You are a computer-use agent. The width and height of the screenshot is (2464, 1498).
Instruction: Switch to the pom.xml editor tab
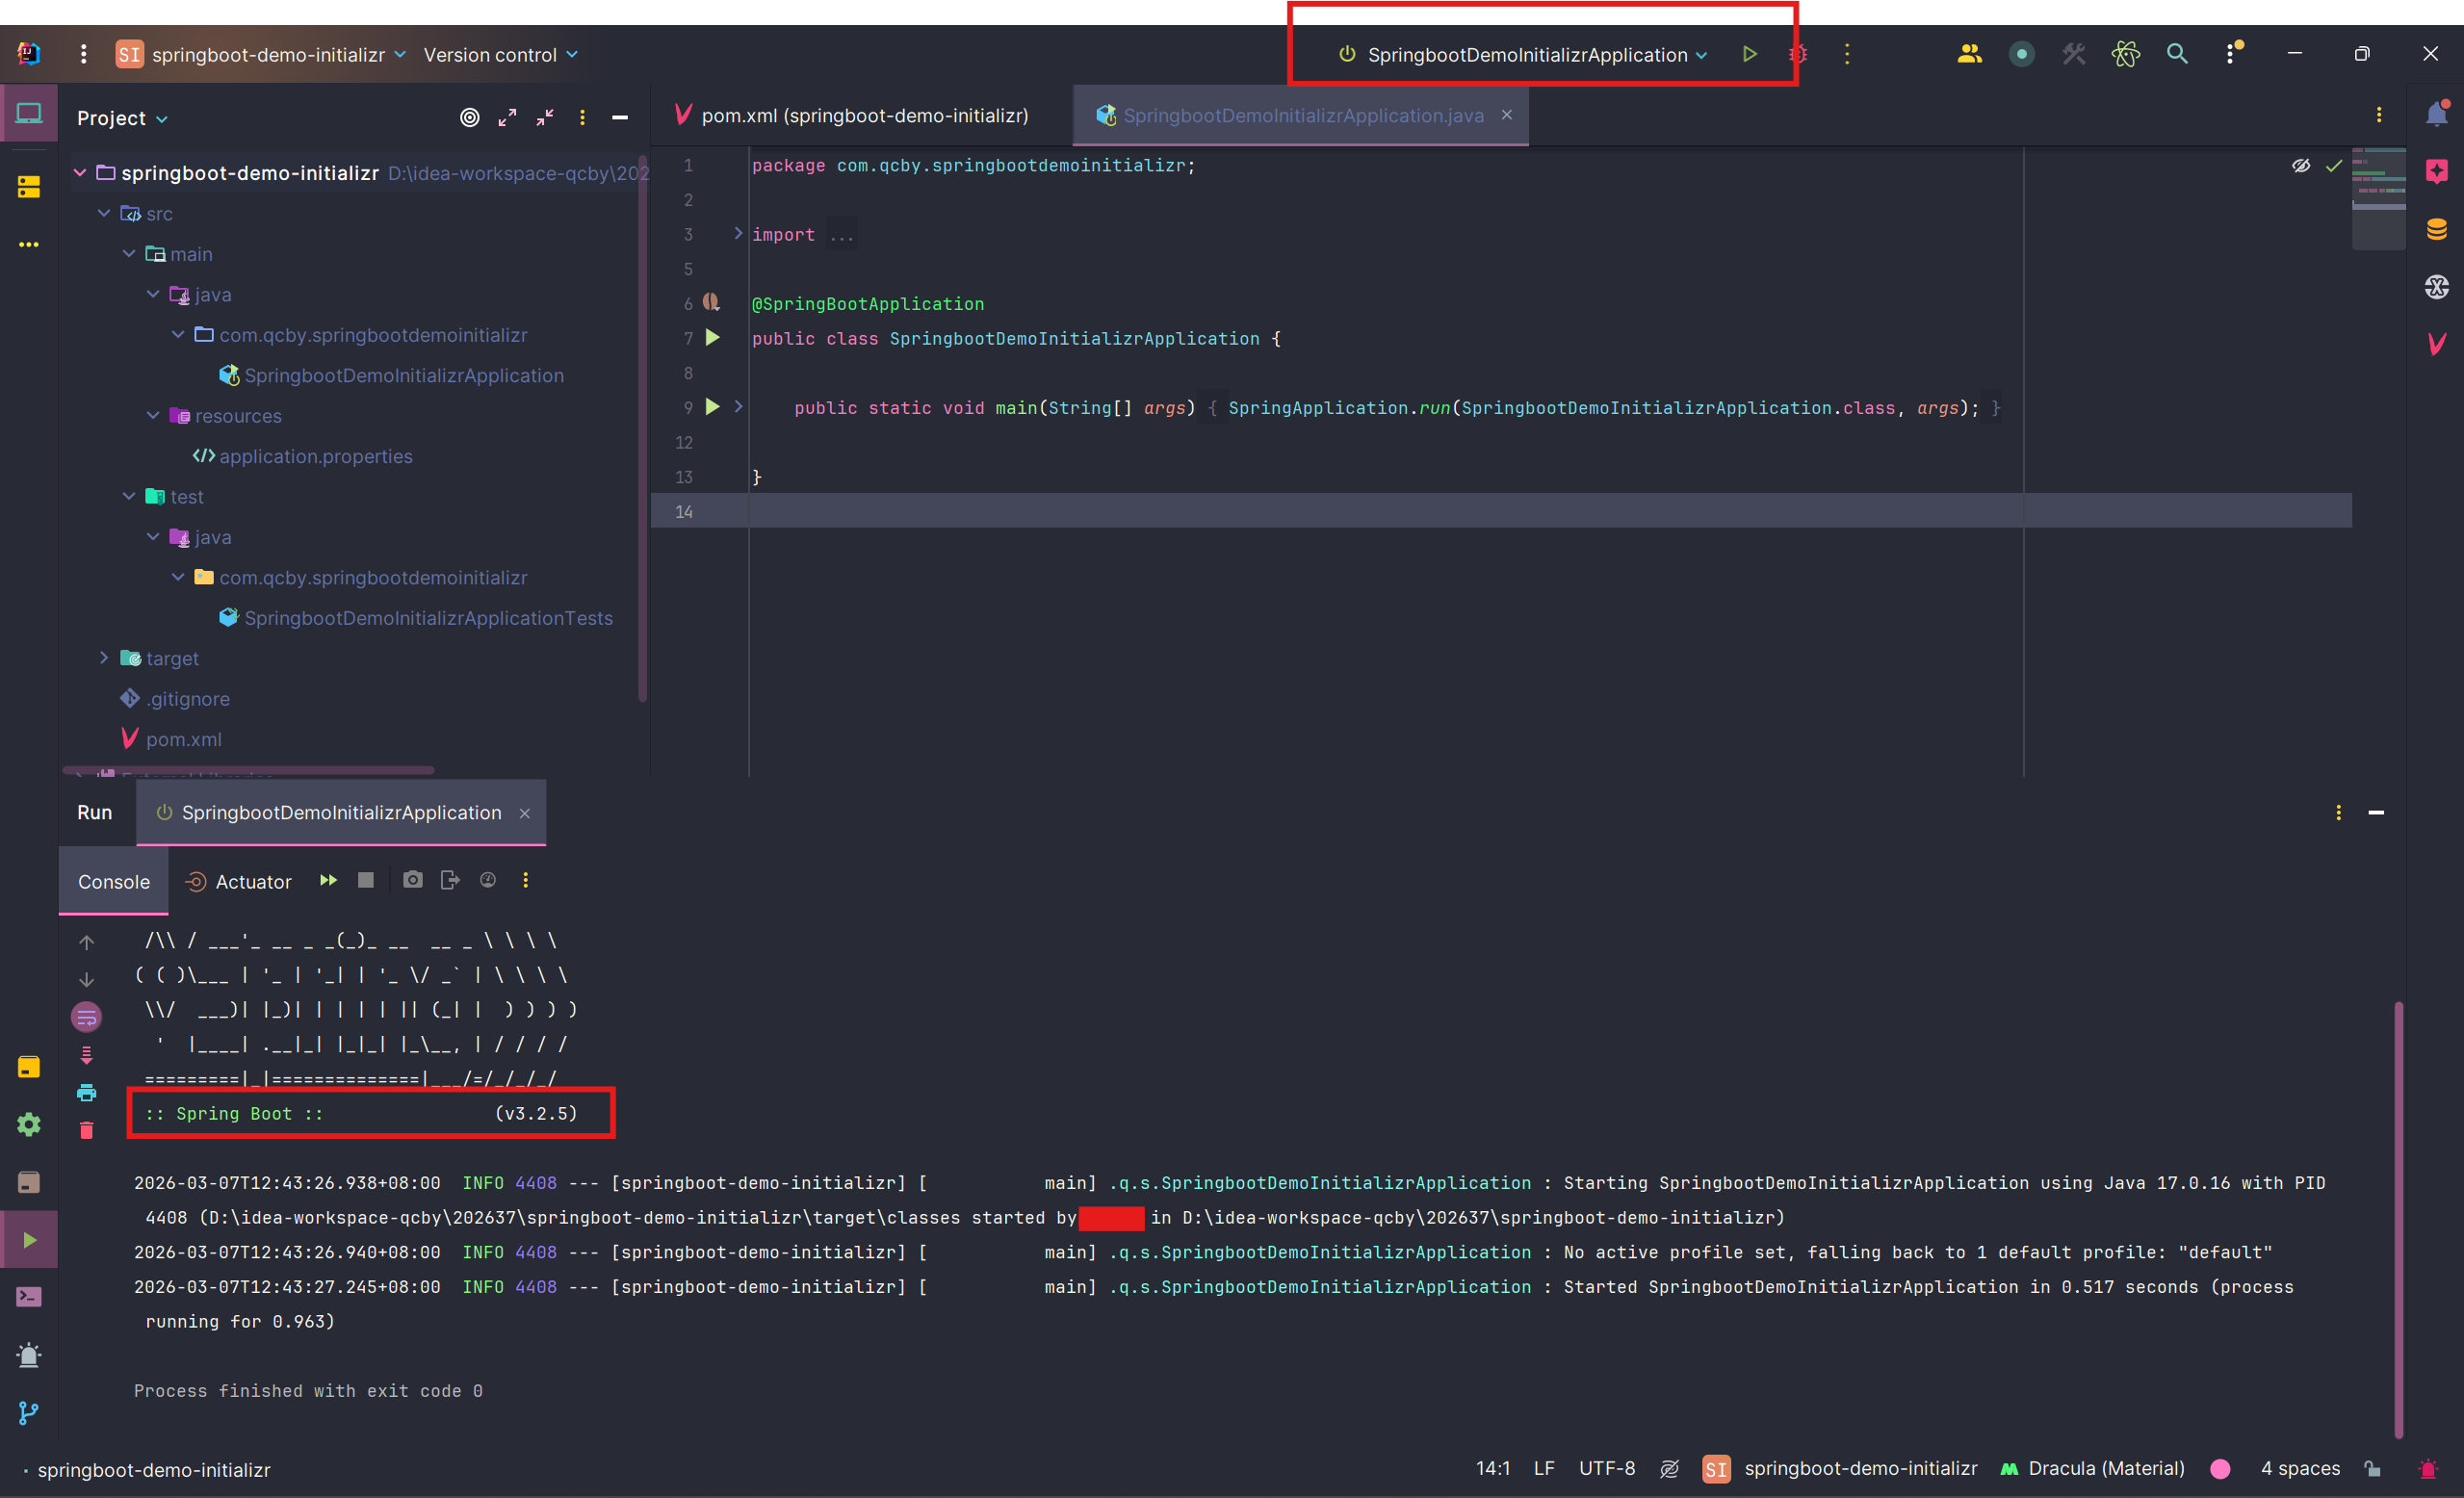click(863, 116)
